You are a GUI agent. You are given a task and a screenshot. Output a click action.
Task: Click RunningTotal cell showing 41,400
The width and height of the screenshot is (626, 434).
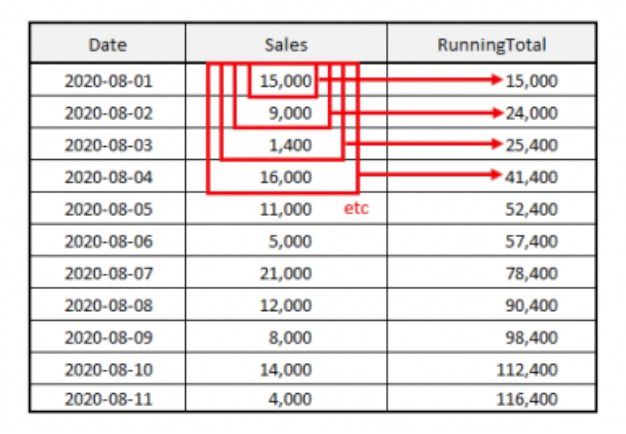click(x=532, y=177)
